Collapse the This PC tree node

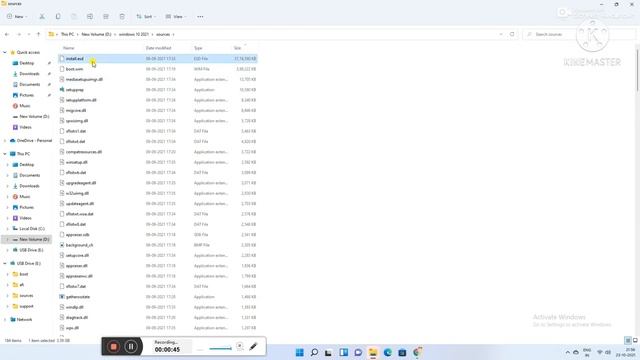[x=5, y=154]
